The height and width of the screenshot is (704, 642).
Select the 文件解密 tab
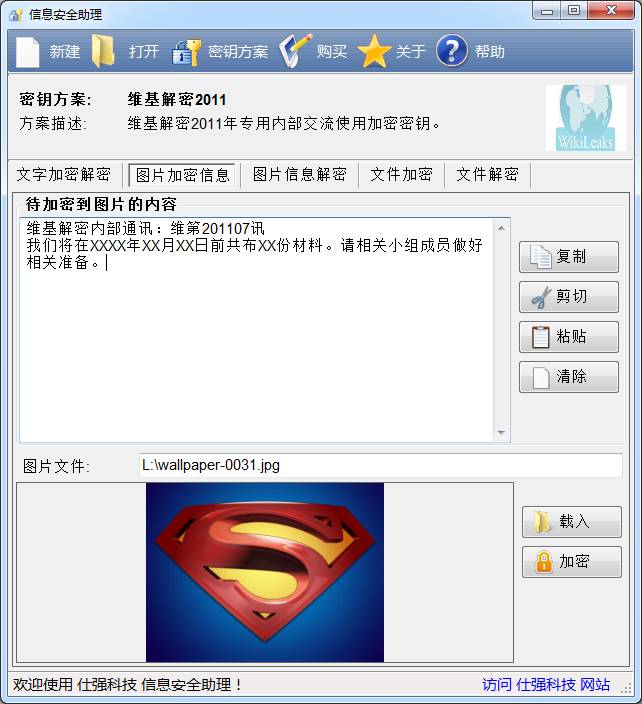coord(487,174)
